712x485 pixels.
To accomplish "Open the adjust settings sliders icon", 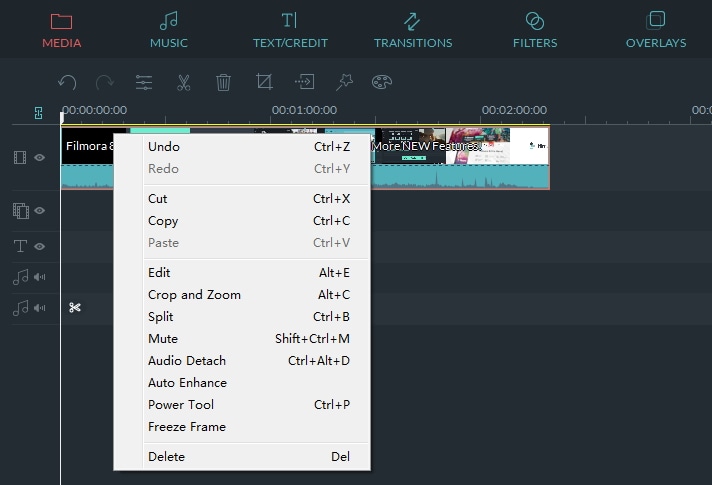I will [144, 83].
